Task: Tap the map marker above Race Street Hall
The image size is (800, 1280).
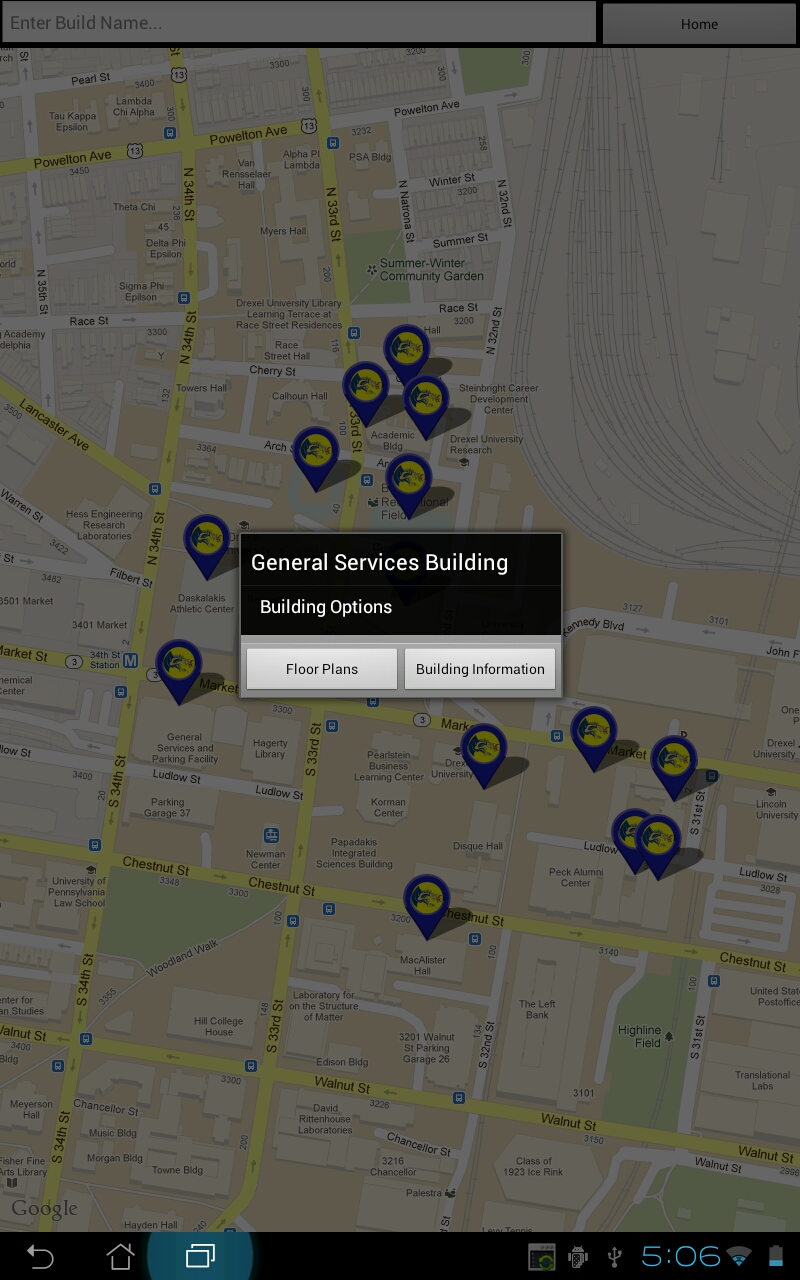Action: coord(405,348)
